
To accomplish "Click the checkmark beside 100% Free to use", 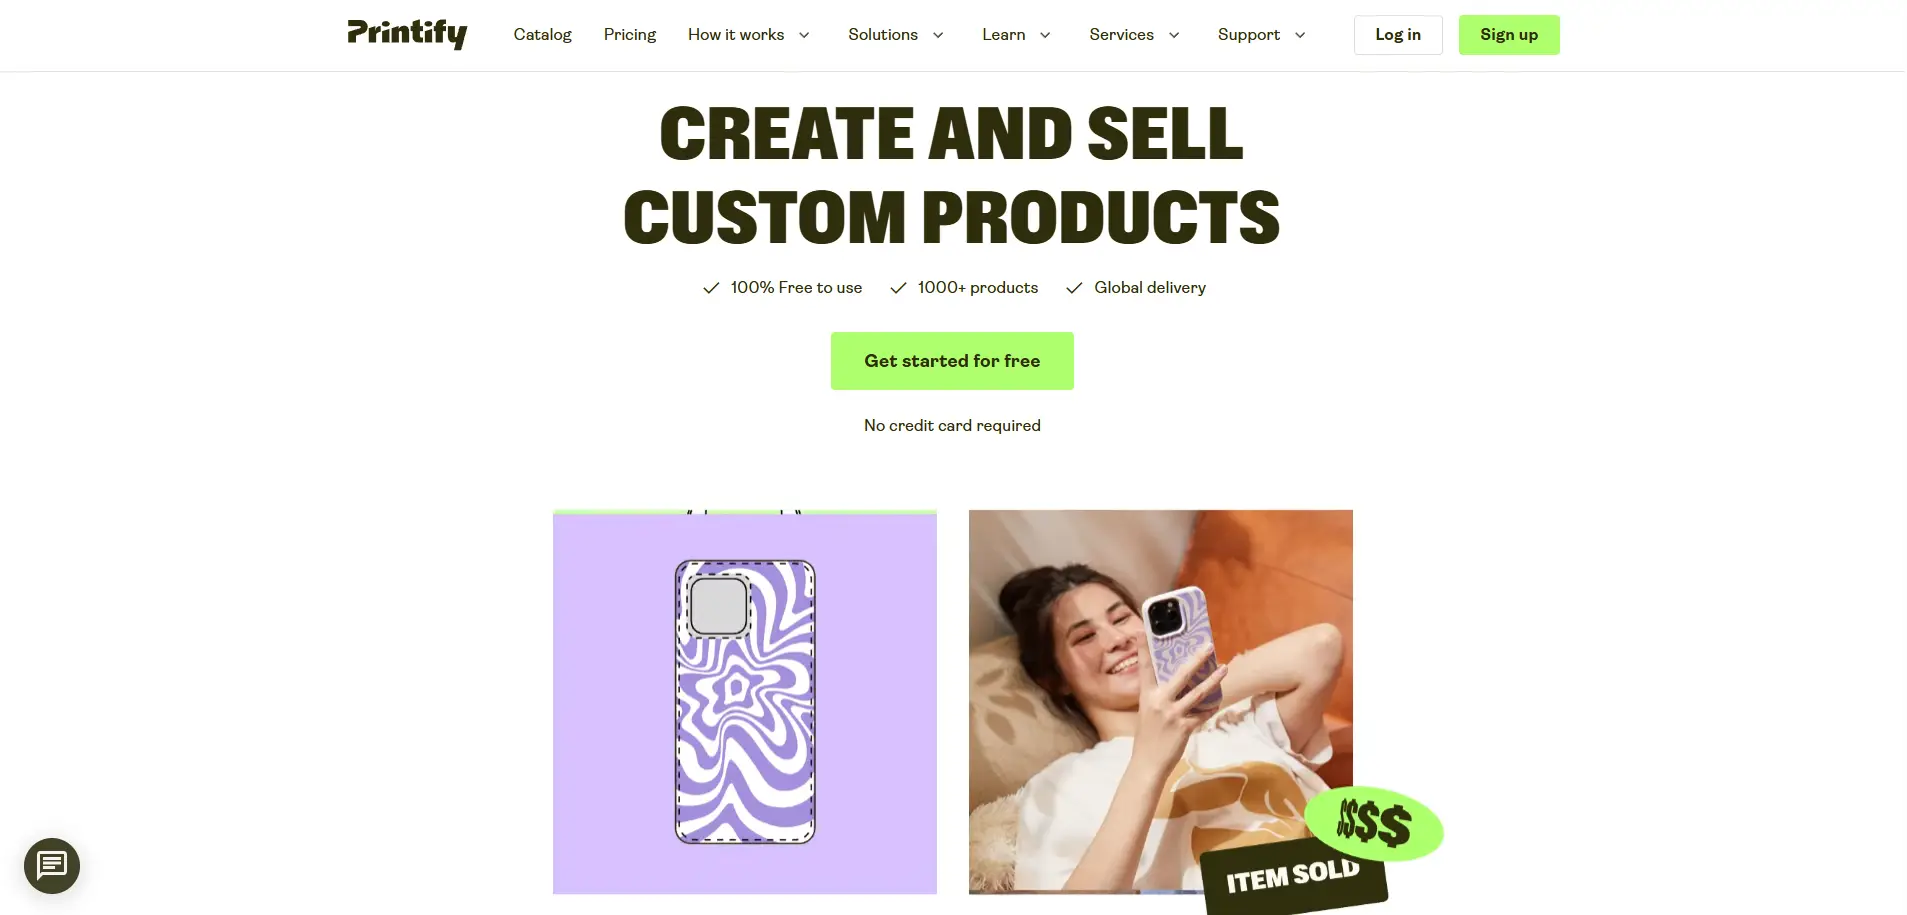I will (711, 288).
